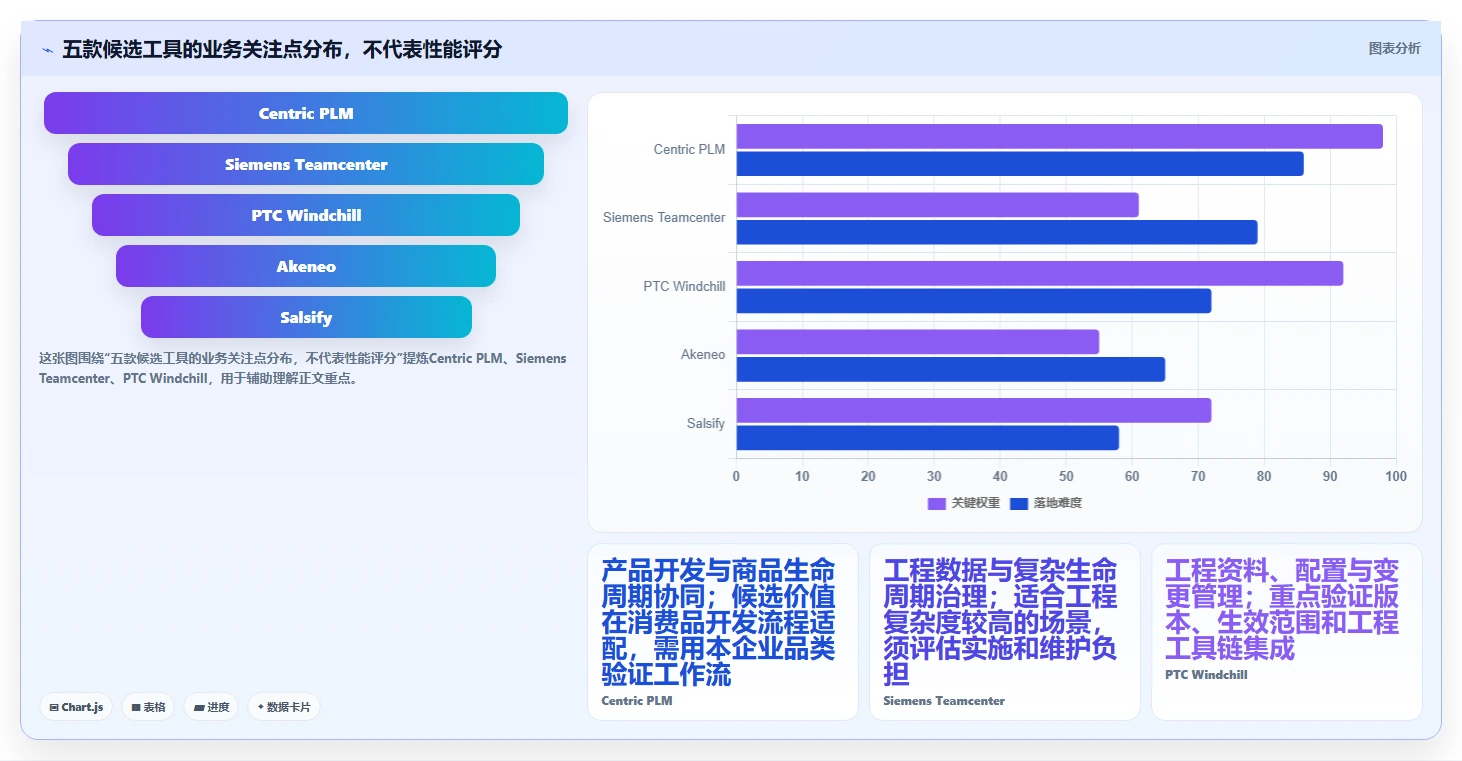Click the description paragraph starting 这张图围绕
The height and width of the screenshot is (761, 1462).
pos(303,368)
